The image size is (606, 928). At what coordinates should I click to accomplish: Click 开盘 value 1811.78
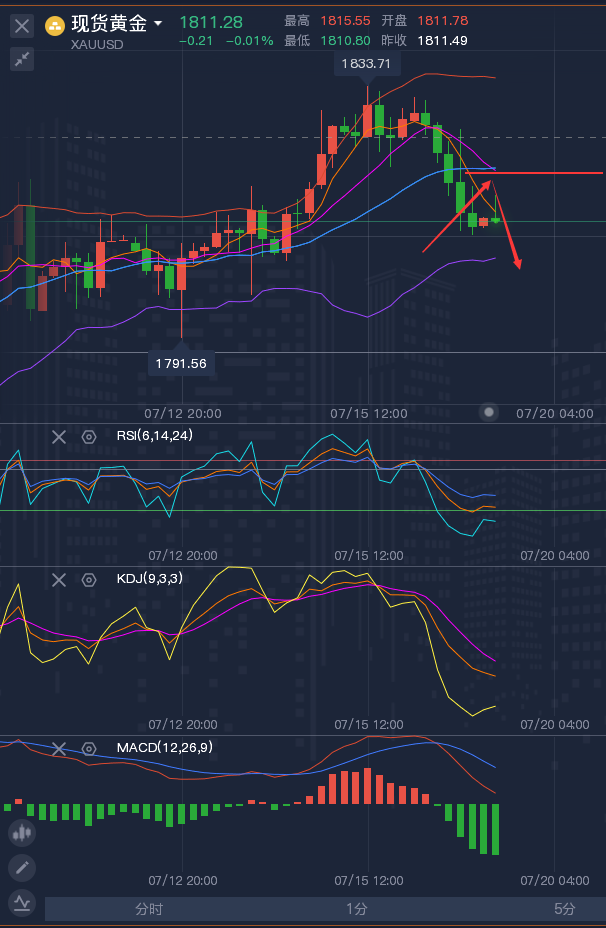click(443, 21)
